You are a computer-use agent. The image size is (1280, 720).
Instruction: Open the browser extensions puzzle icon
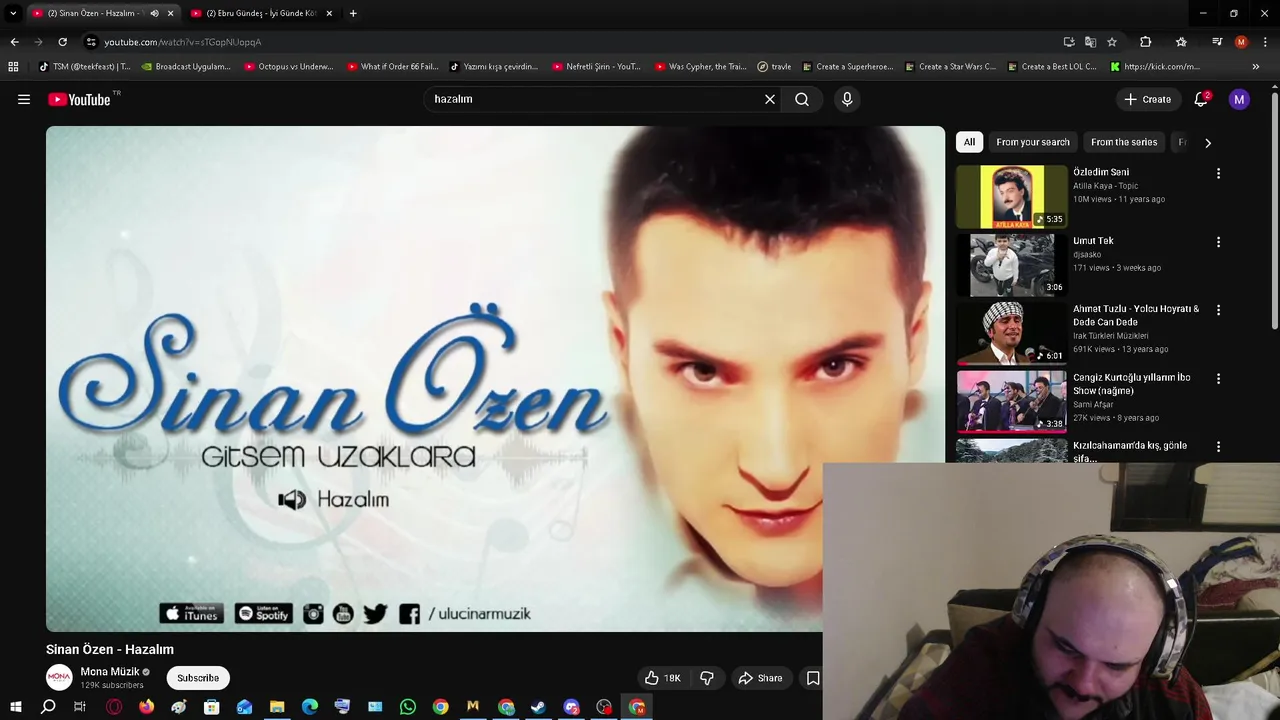click(1146, 42)
